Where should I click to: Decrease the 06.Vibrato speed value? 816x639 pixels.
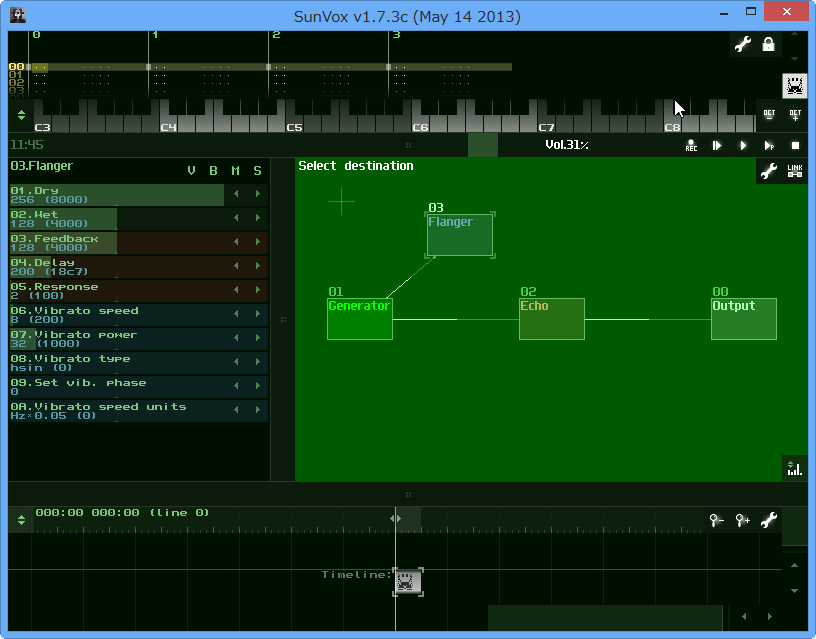click(x=236, y=313)
